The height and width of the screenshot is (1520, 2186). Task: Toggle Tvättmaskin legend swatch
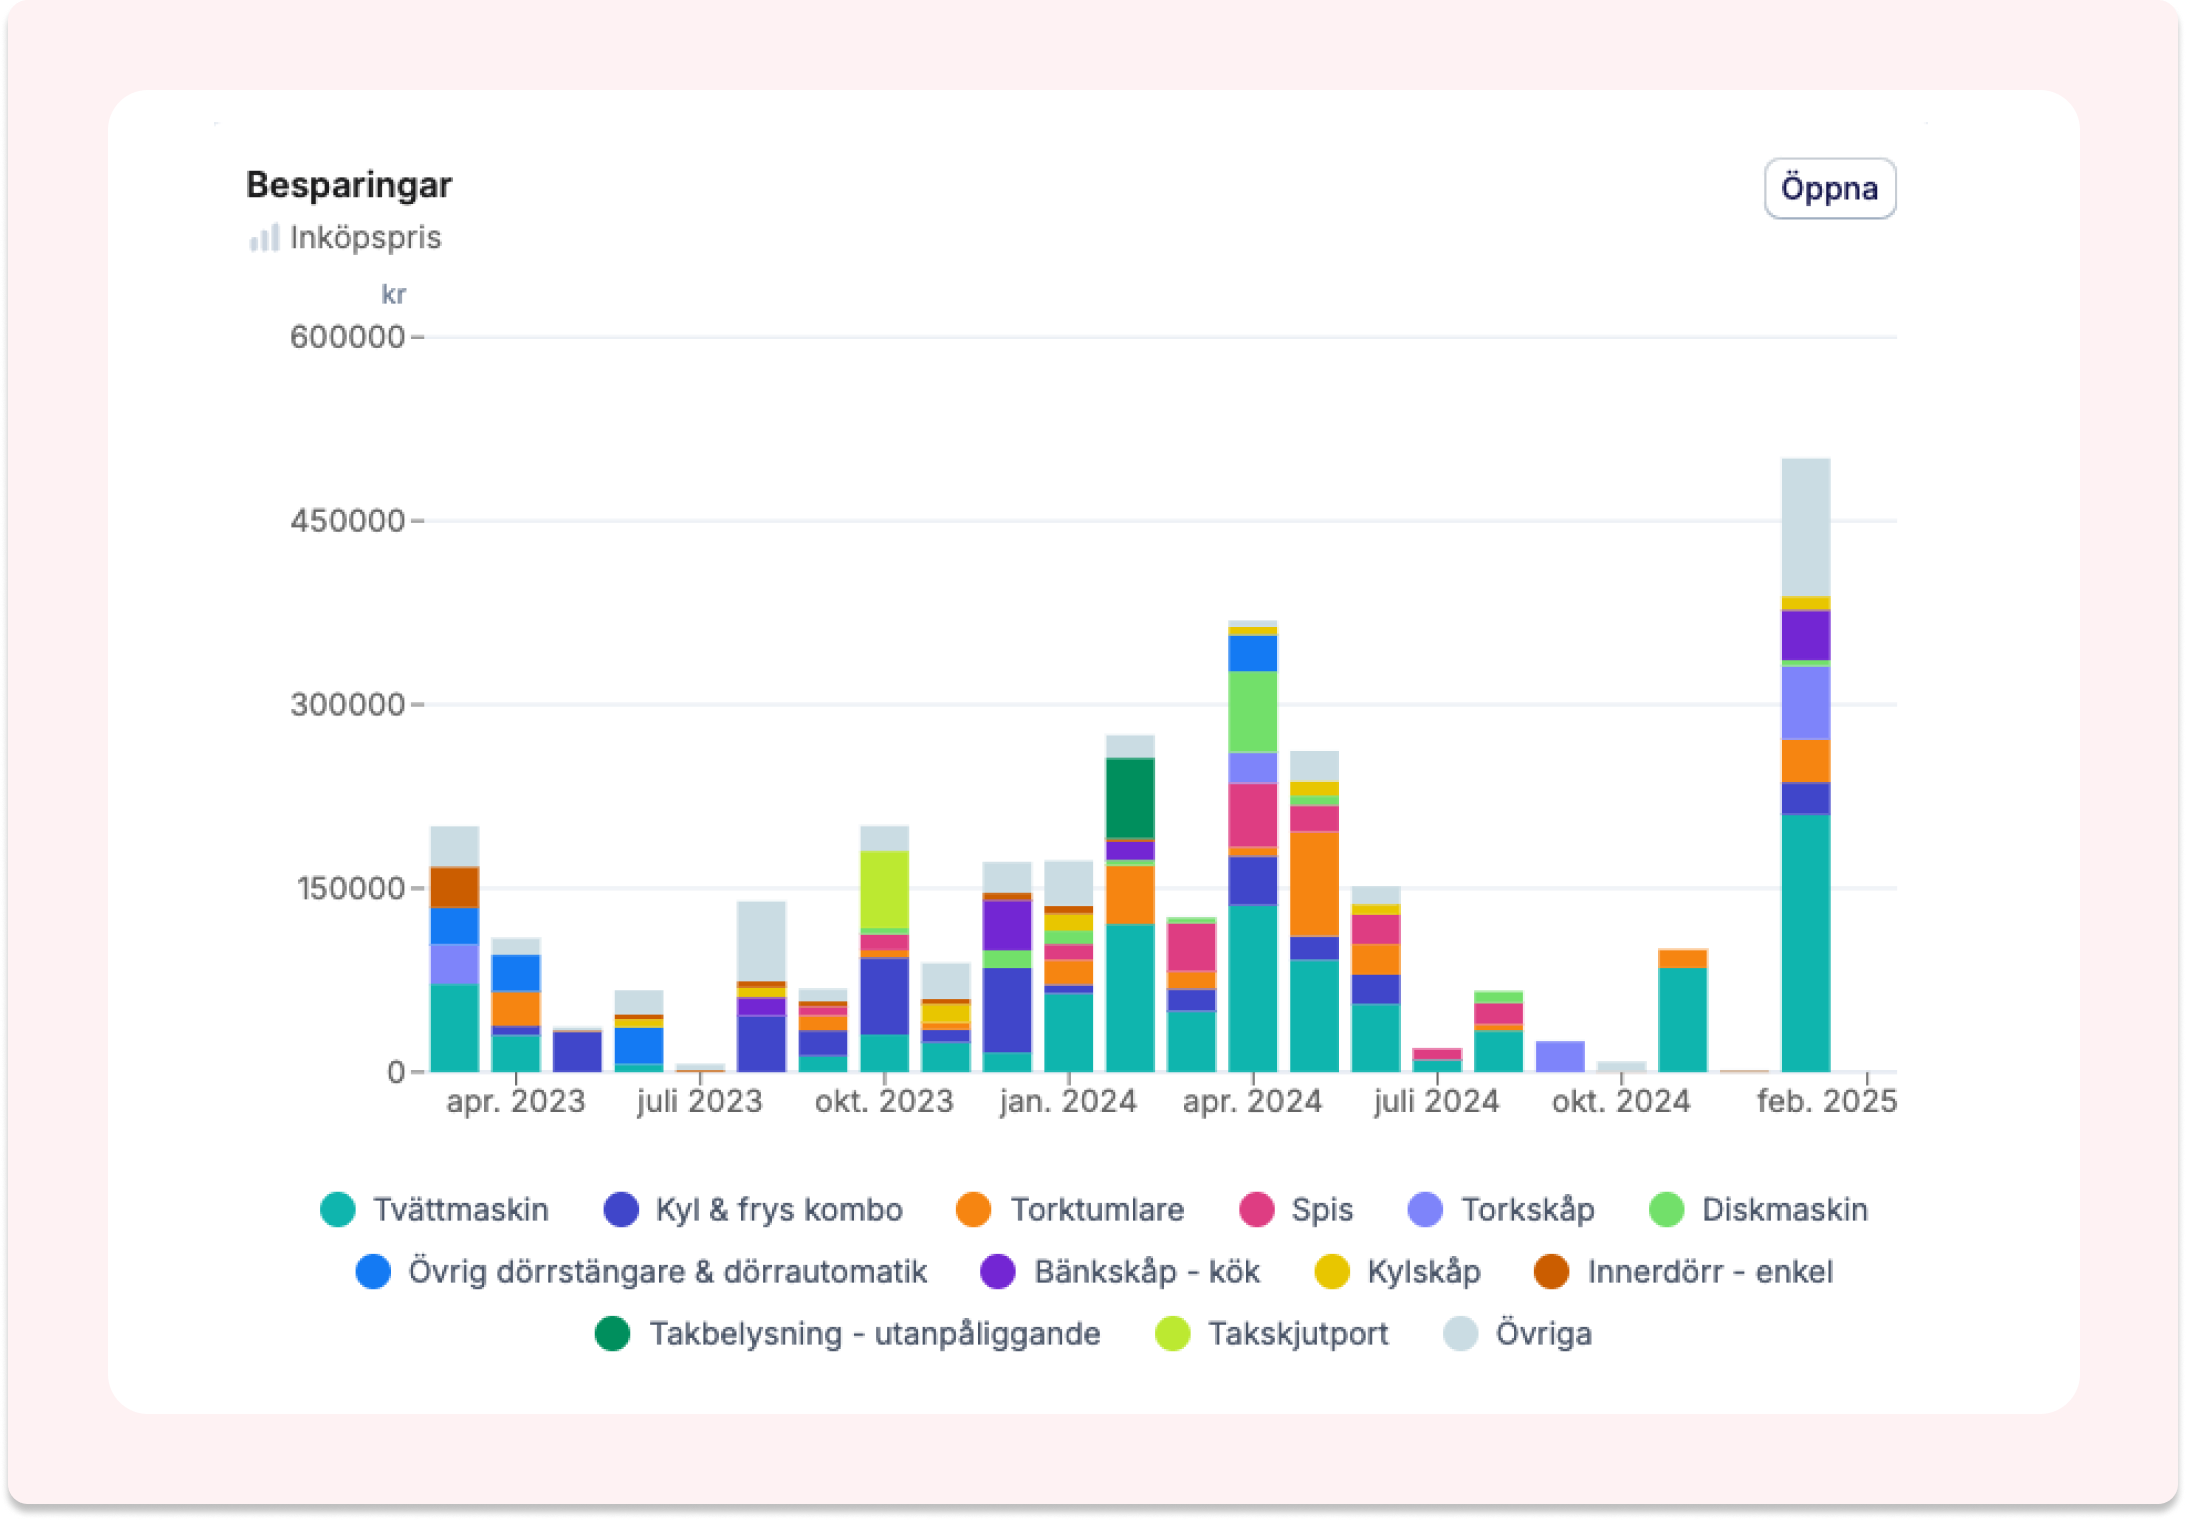coord(338,1209)
